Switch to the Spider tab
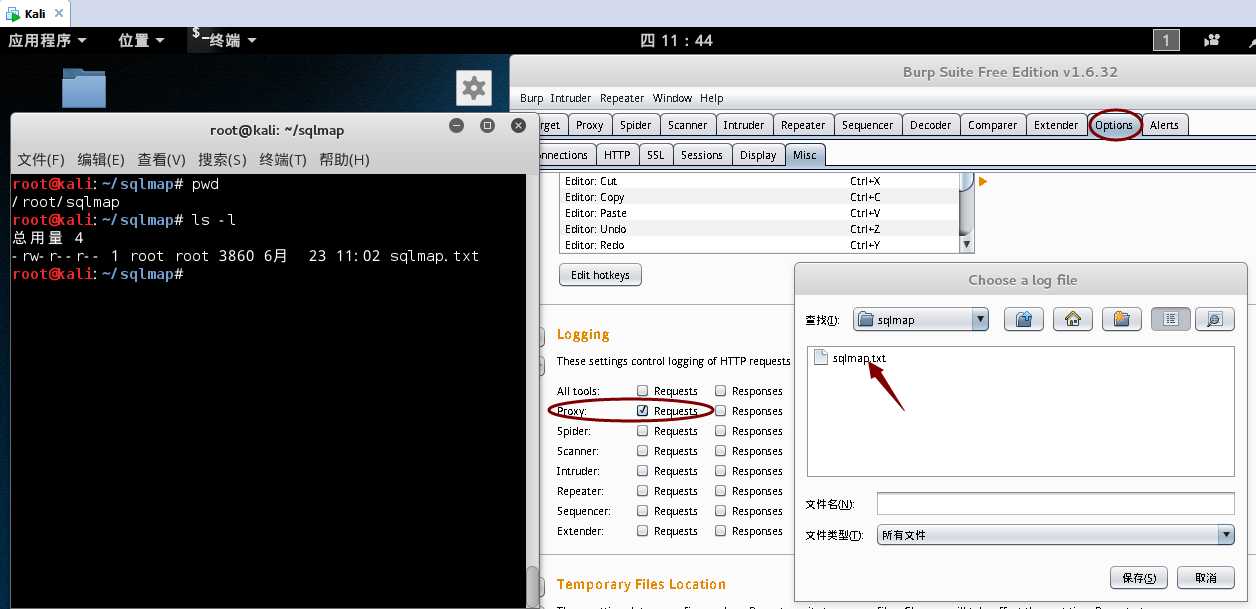This screenshot has height=609, width=1256. tap(635, 125)
